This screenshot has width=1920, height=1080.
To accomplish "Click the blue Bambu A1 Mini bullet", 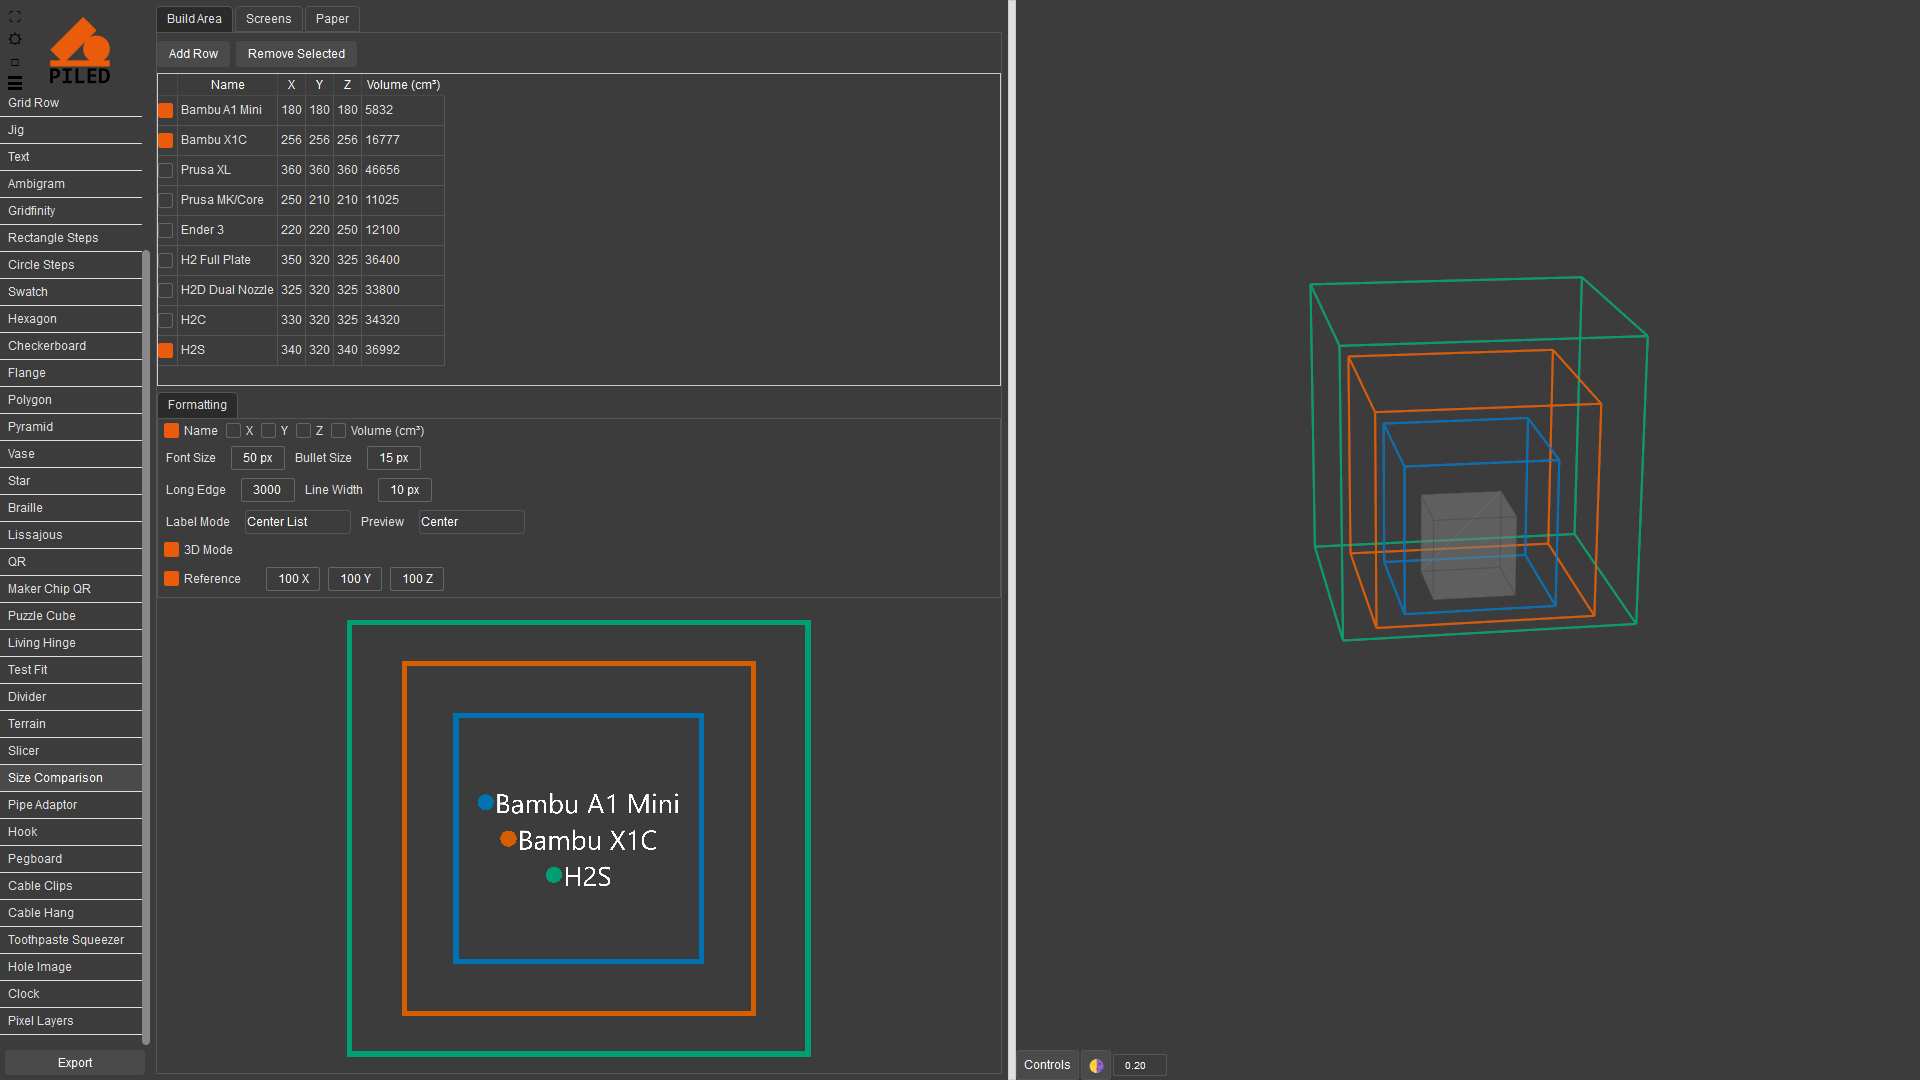I will [x=485, y=802].
